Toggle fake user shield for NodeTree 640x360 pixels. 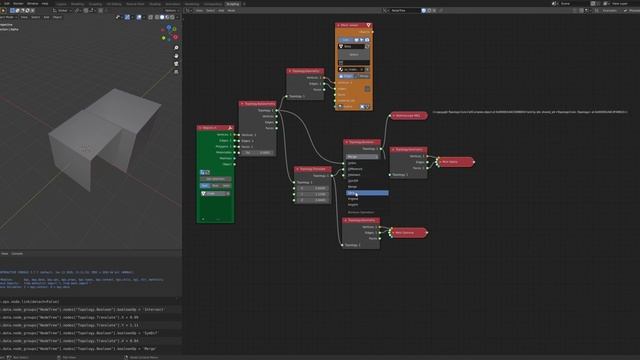(424, 11)
